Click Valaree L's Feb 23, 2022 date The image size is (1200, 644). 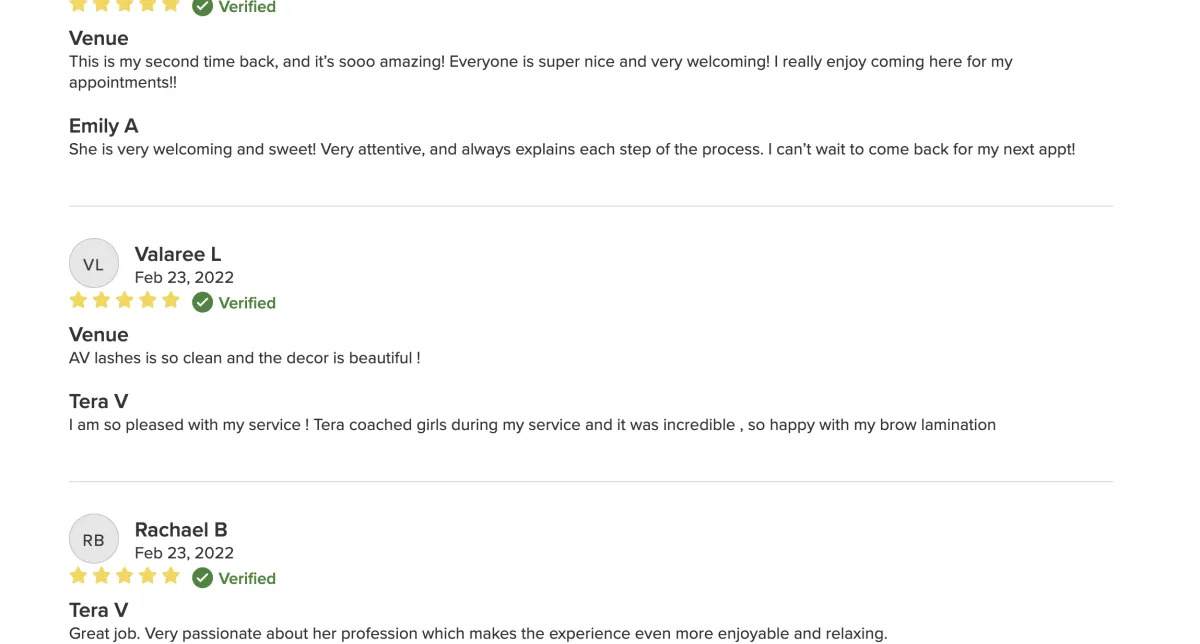click(x=184, y=277)
